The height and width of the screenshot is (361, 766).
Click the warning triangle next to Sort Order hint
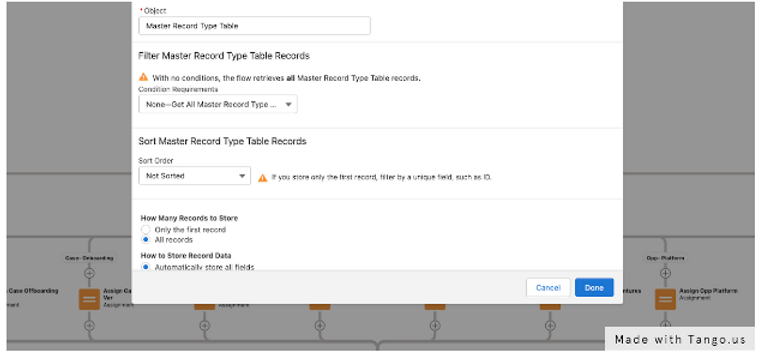pyautogui.click(x=262, y=178)
